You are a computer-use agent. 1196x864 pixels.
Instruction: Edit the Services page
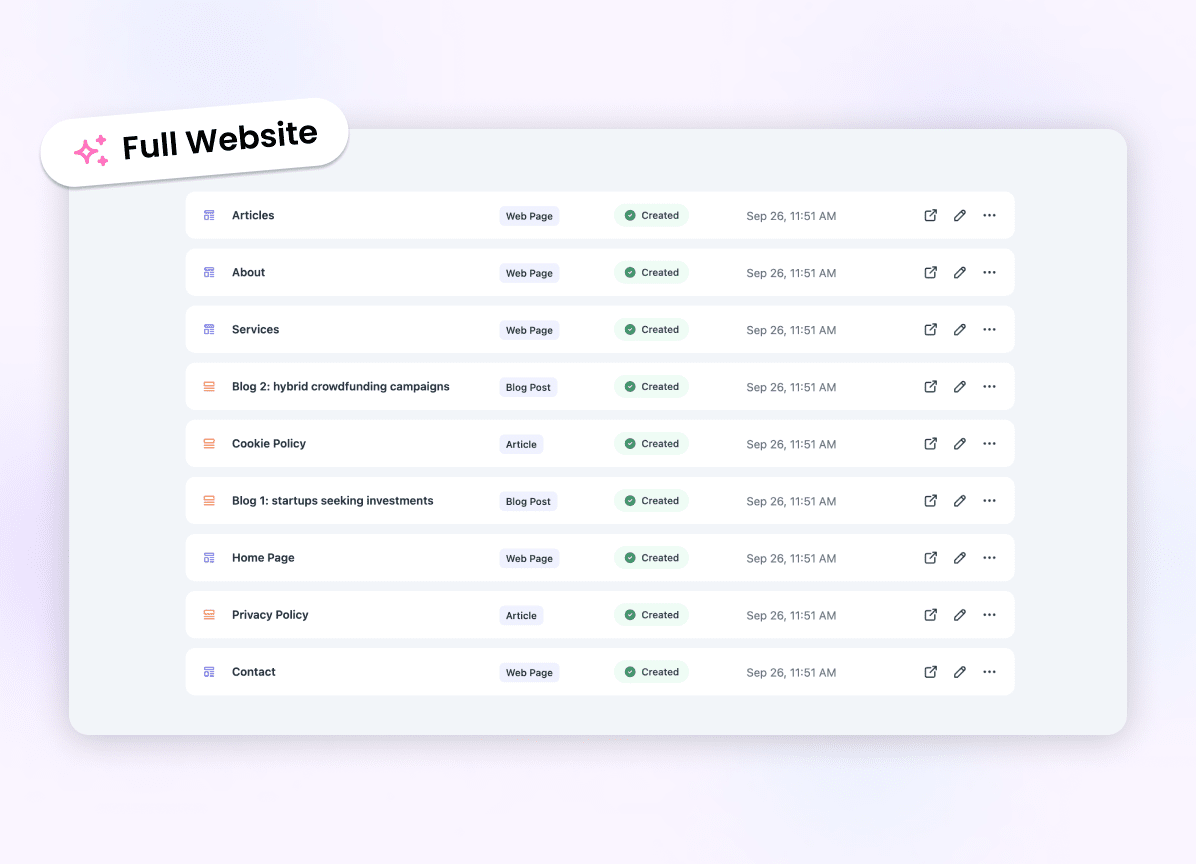(x=960, y=329)
